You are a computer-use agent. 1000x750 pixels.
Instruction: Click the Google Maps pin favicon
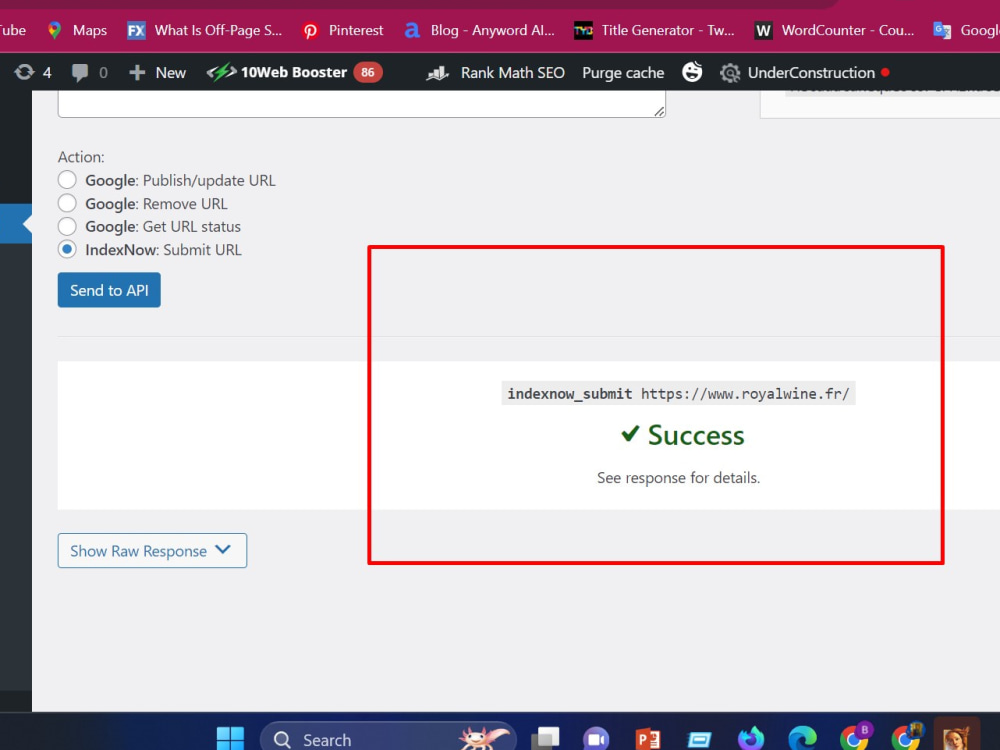point(55,30)
